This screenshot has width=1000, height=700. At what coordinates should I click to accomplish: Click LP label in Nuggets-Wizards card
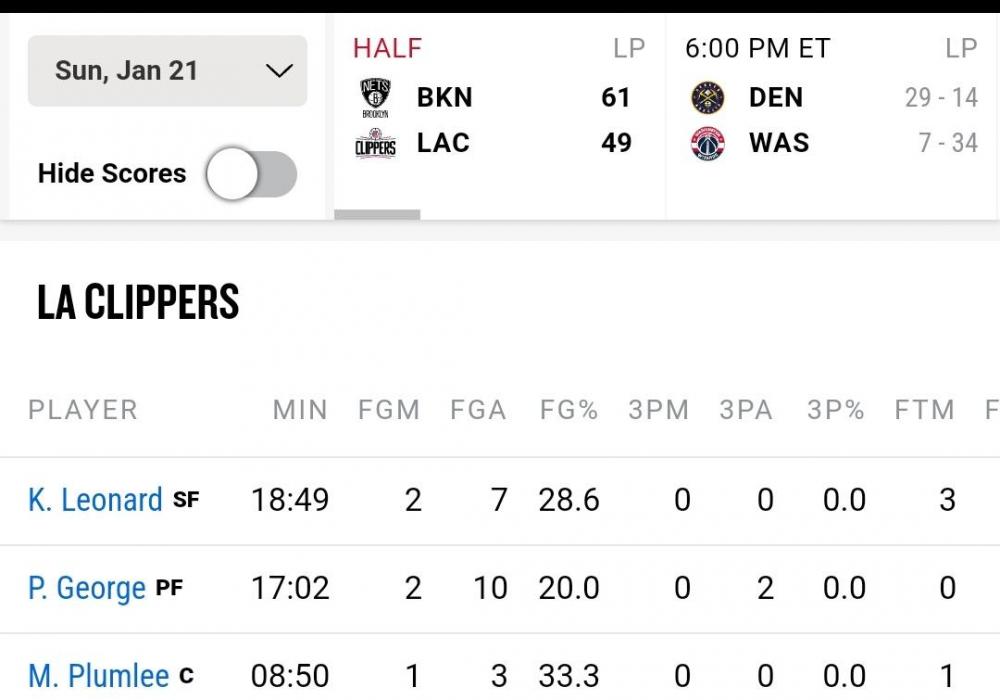click(x=961, y=48)
